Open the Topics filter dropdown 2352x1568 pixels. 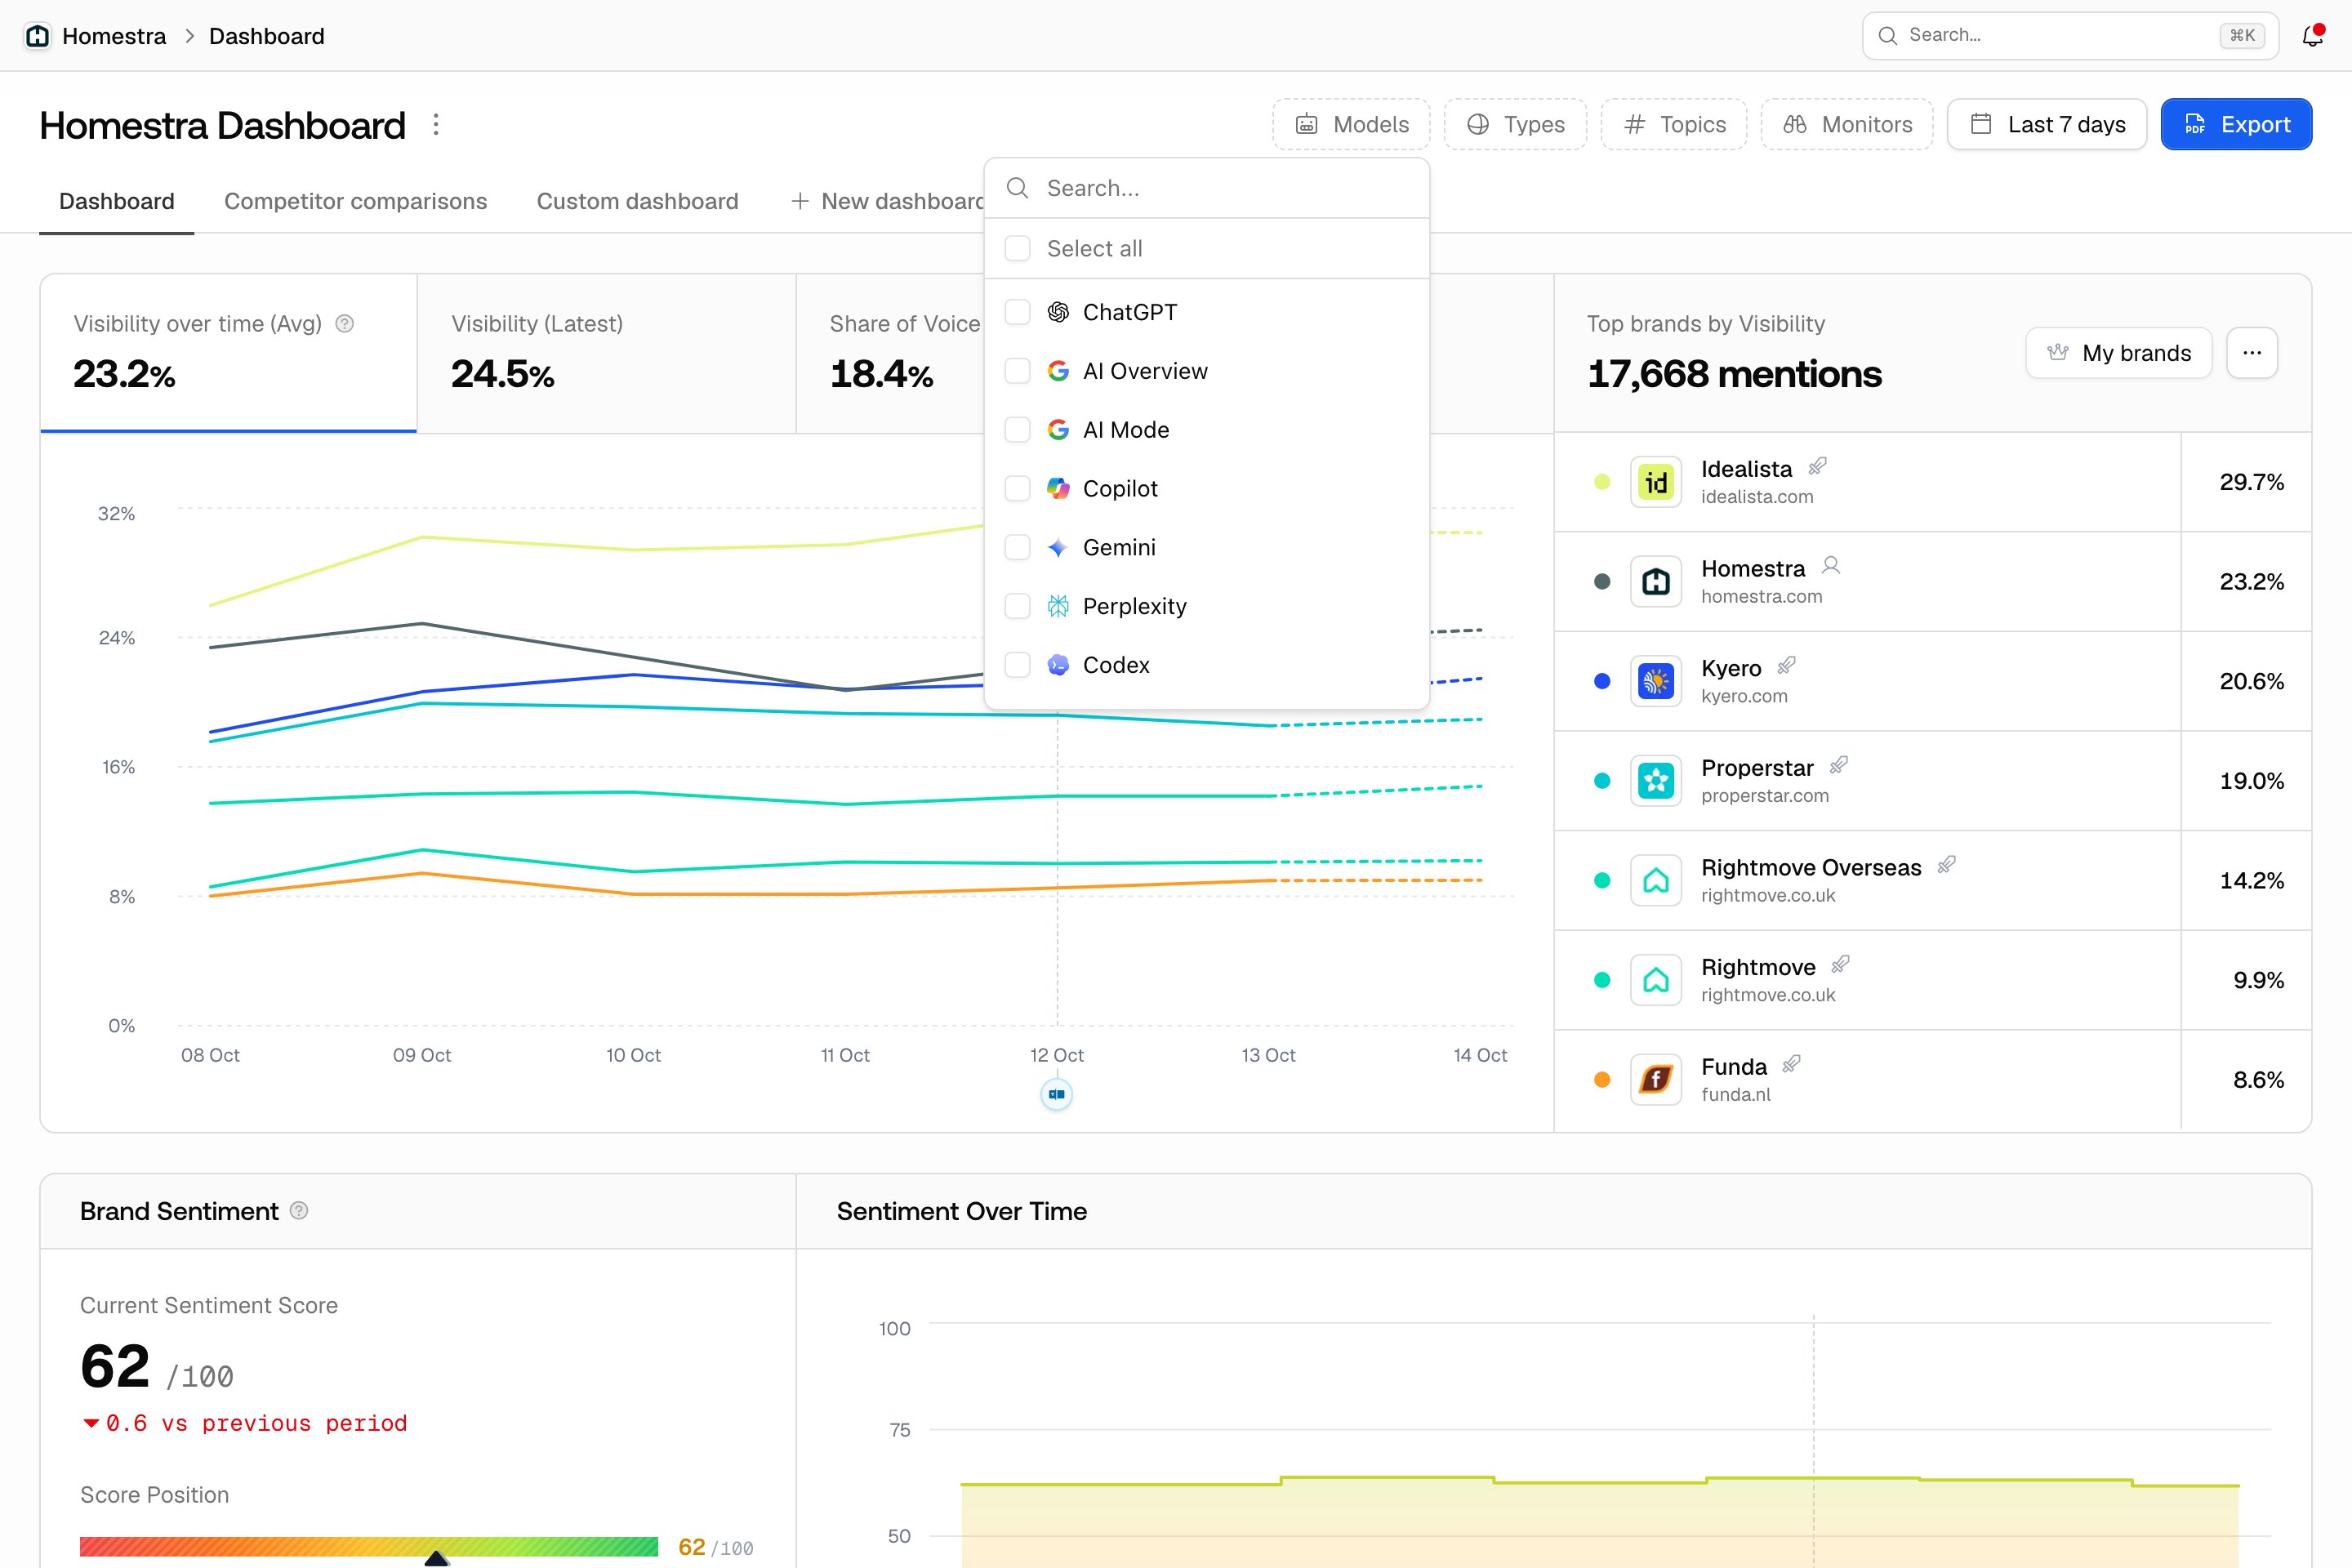pos(1674,124)
